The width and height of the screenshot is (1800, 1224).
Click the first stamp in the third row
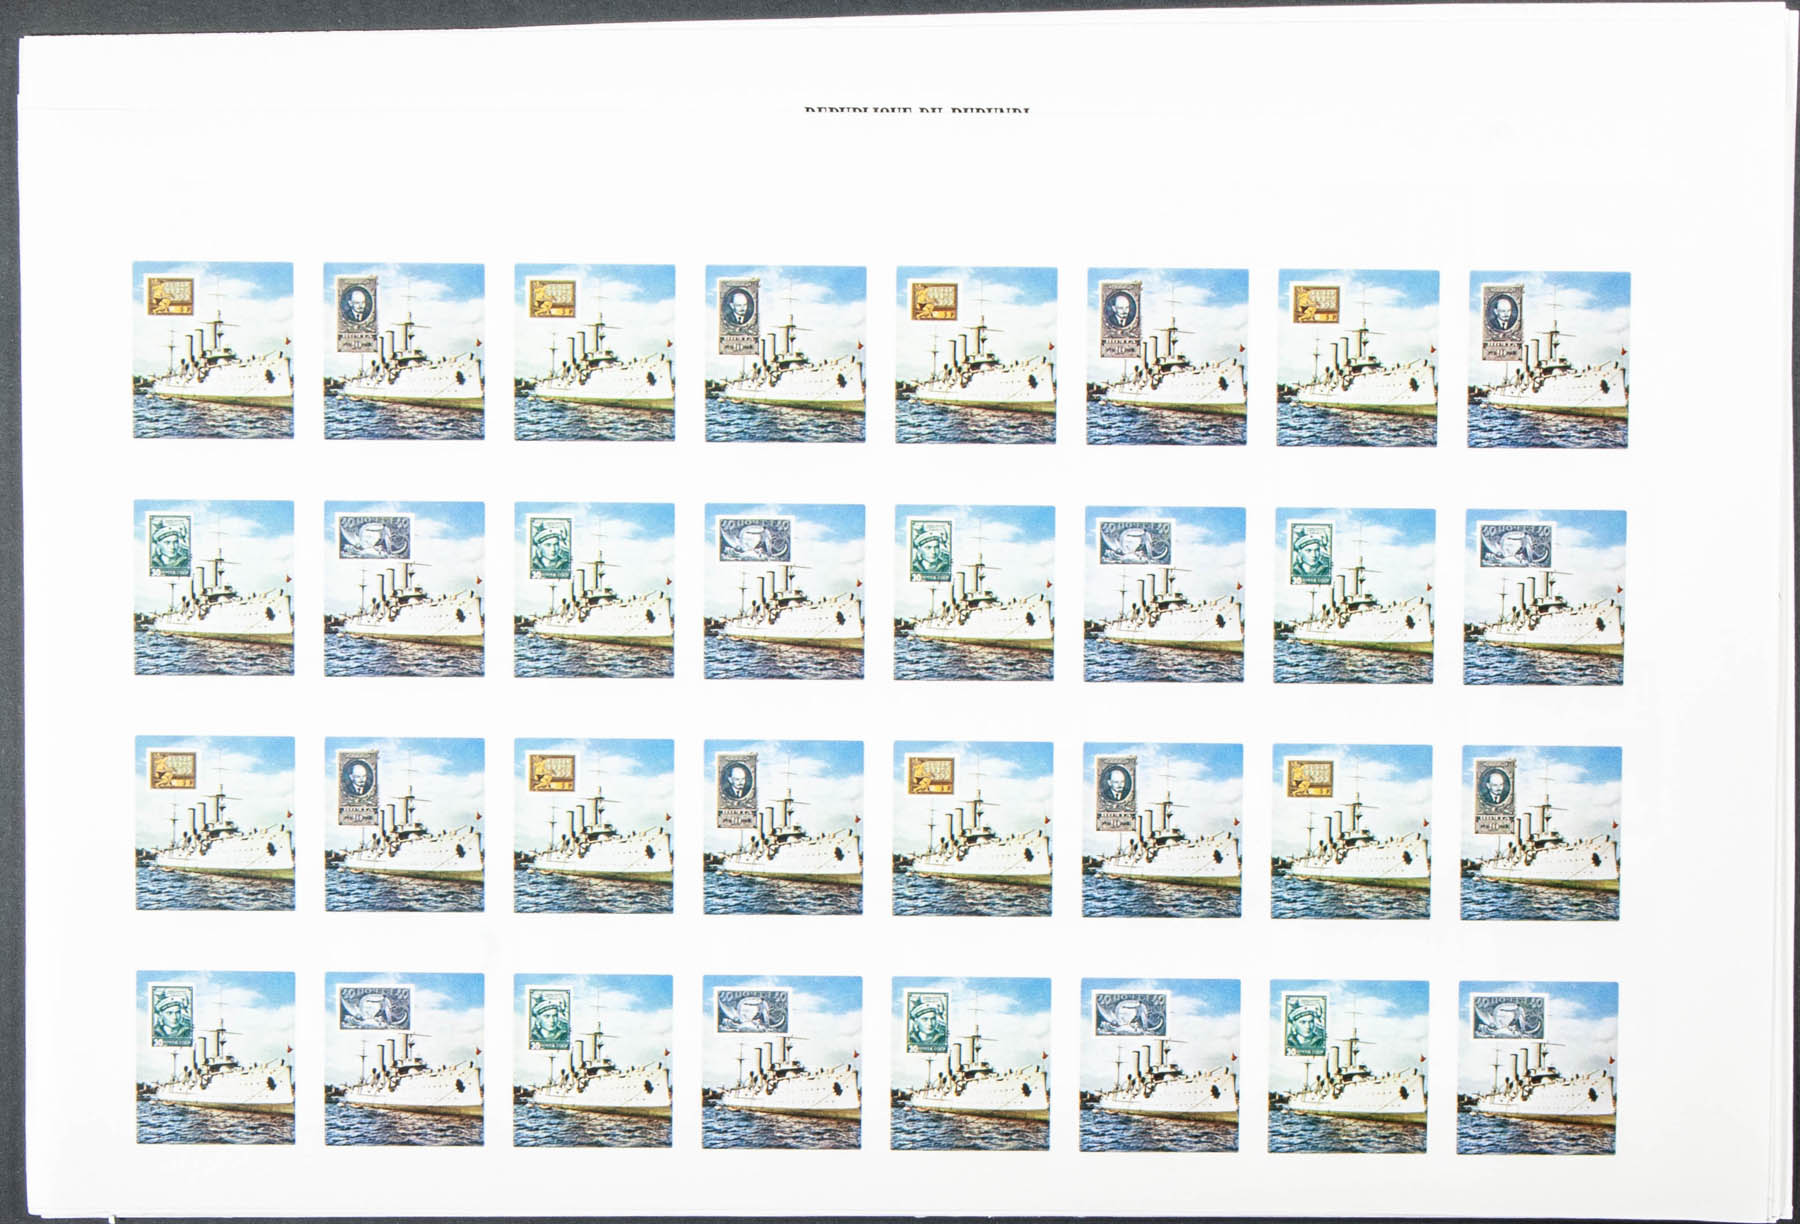215,823
